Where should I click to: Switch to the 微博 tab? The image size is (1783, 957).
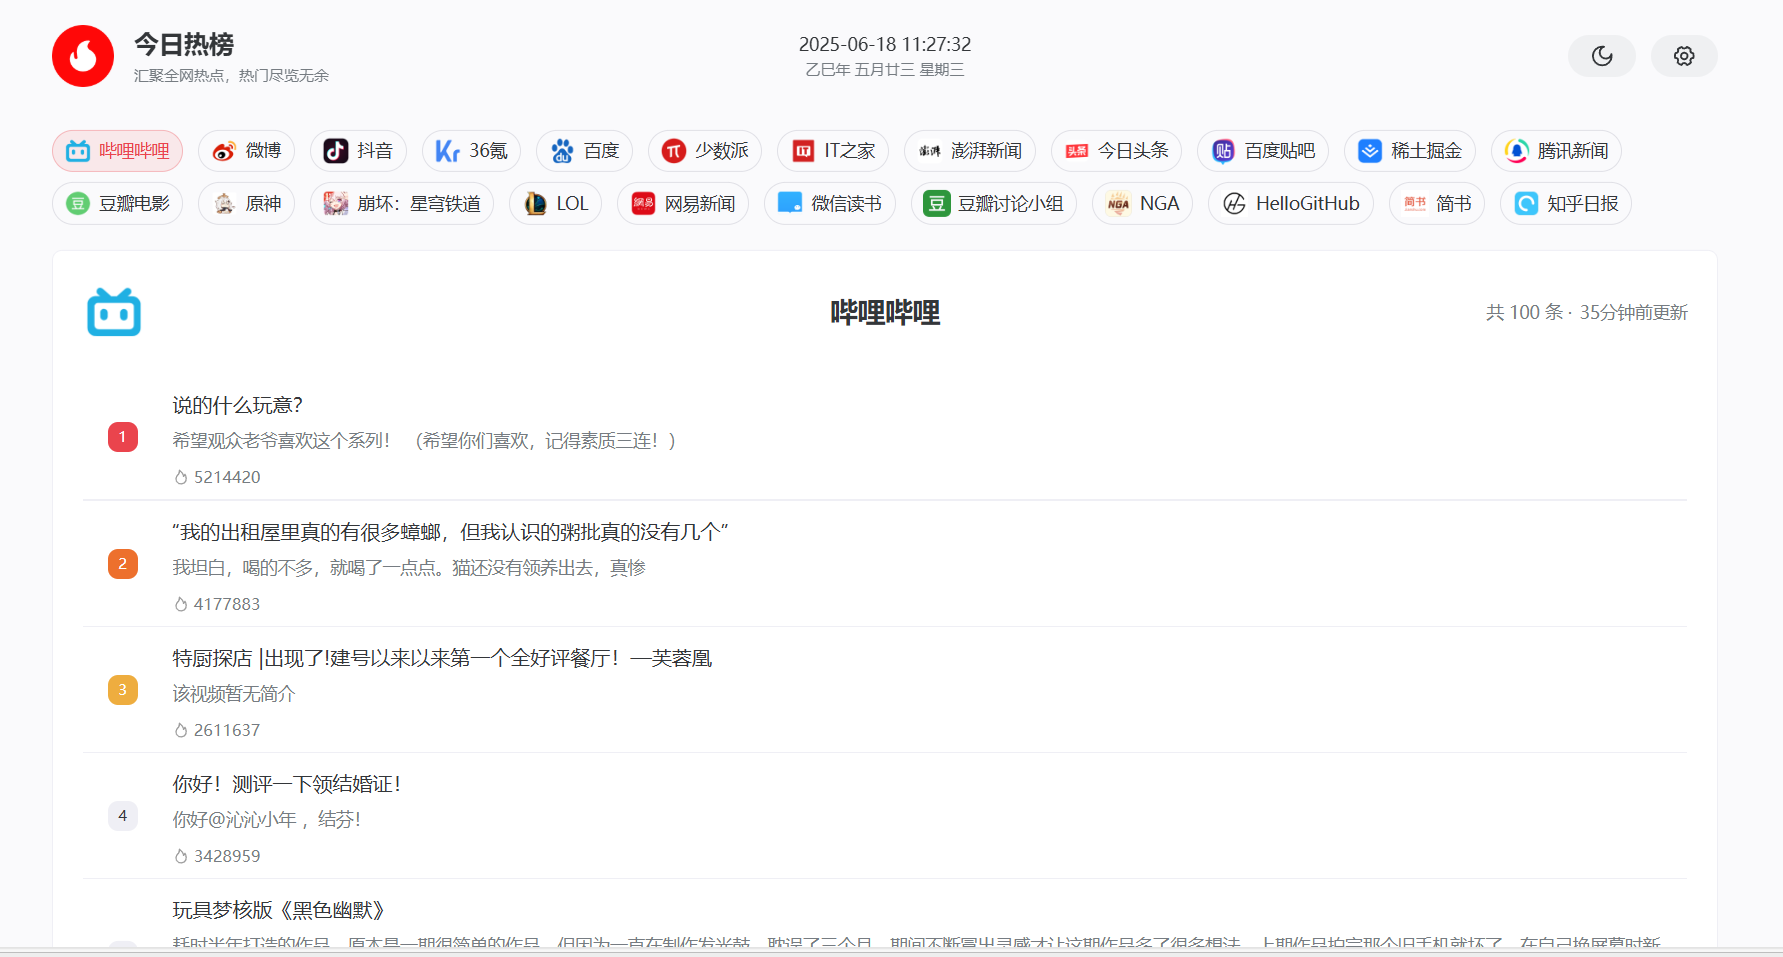[246, 151]
